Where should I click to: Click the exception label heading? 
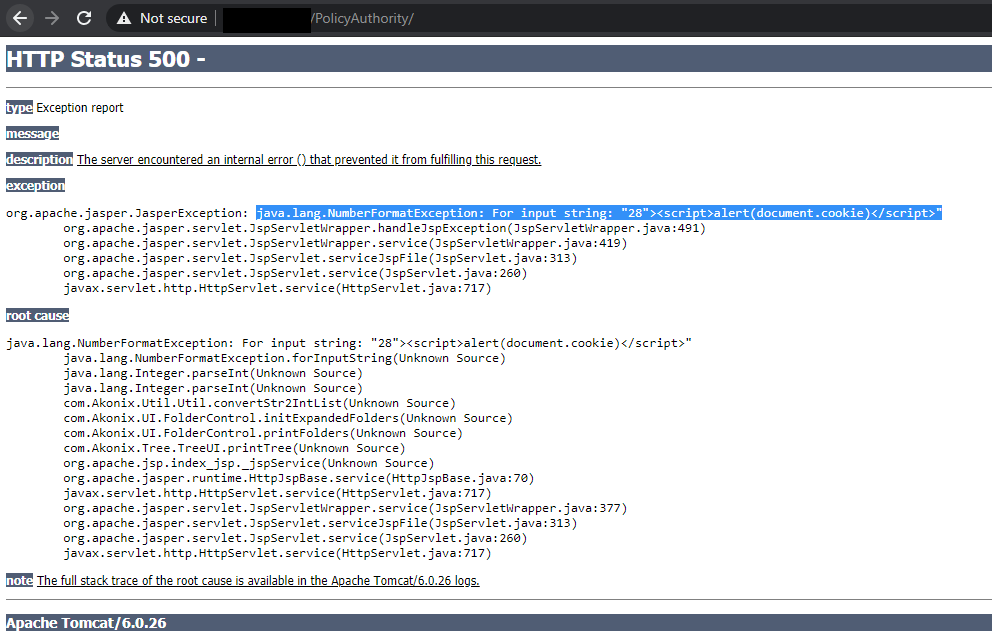point(35,185)
